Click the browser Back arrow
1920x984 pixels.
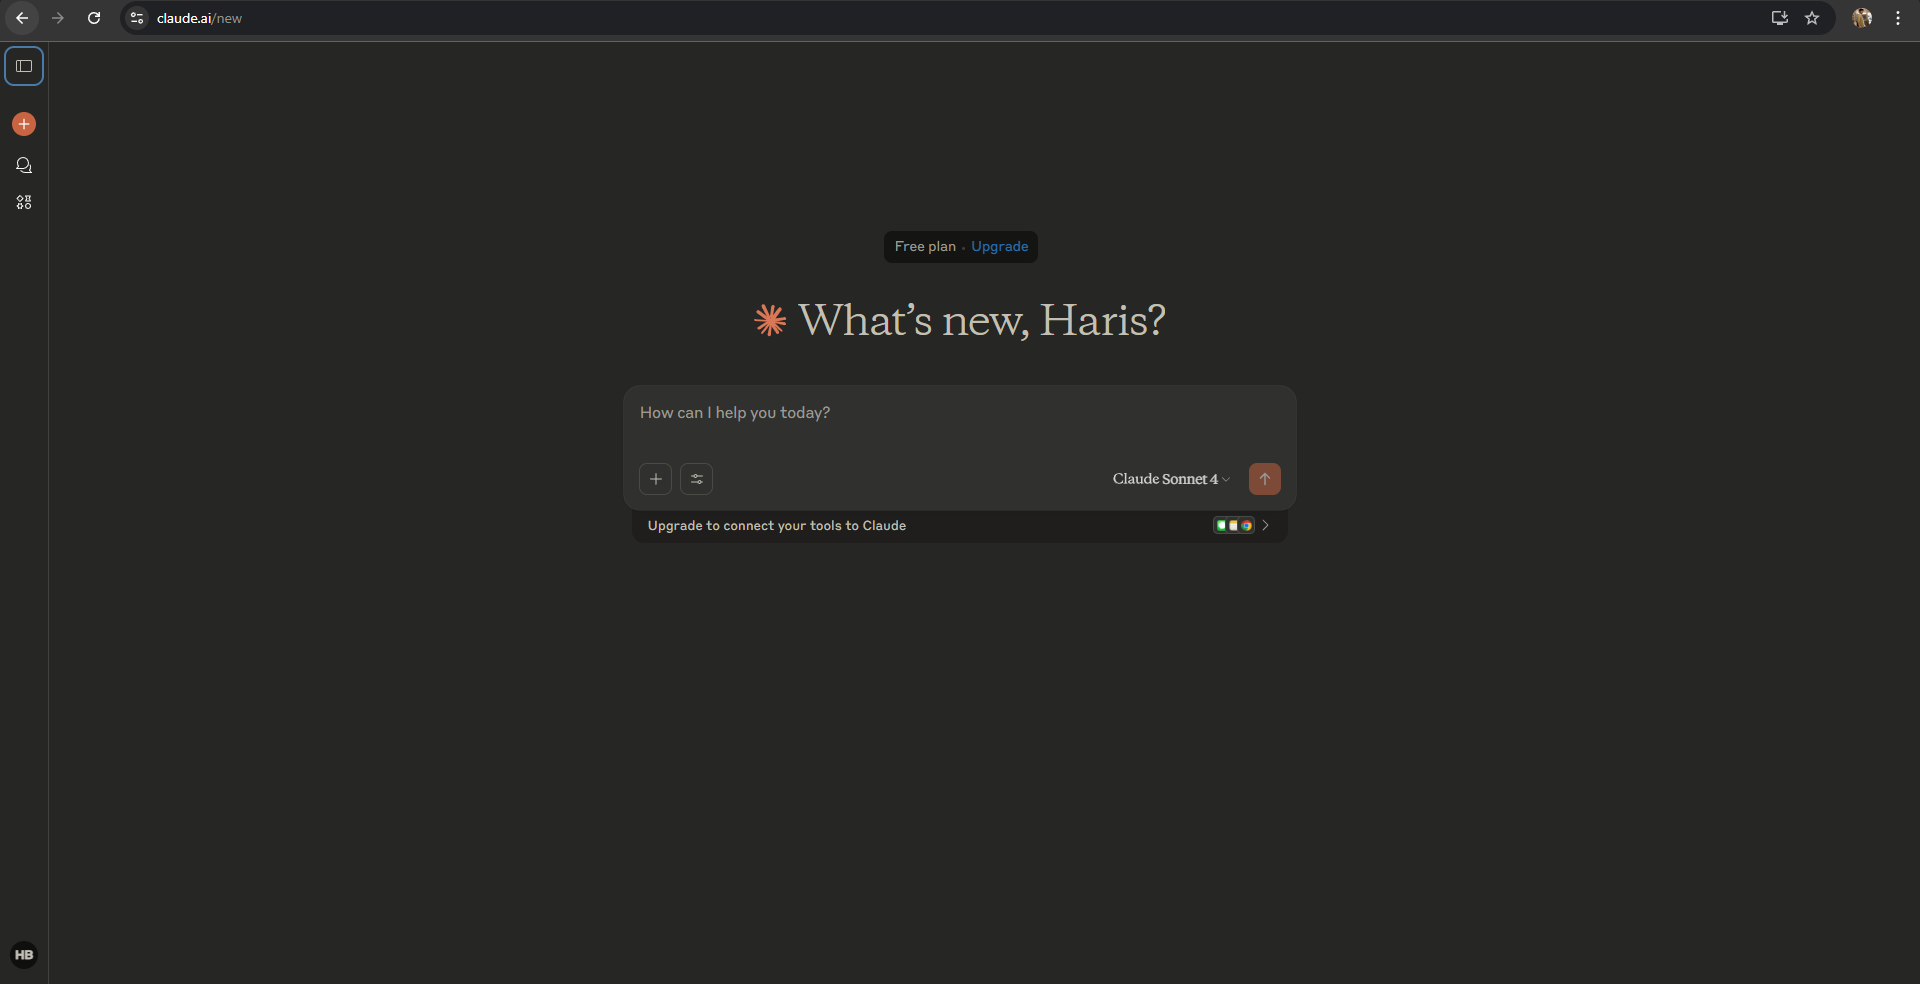click(x=22, y=18)
